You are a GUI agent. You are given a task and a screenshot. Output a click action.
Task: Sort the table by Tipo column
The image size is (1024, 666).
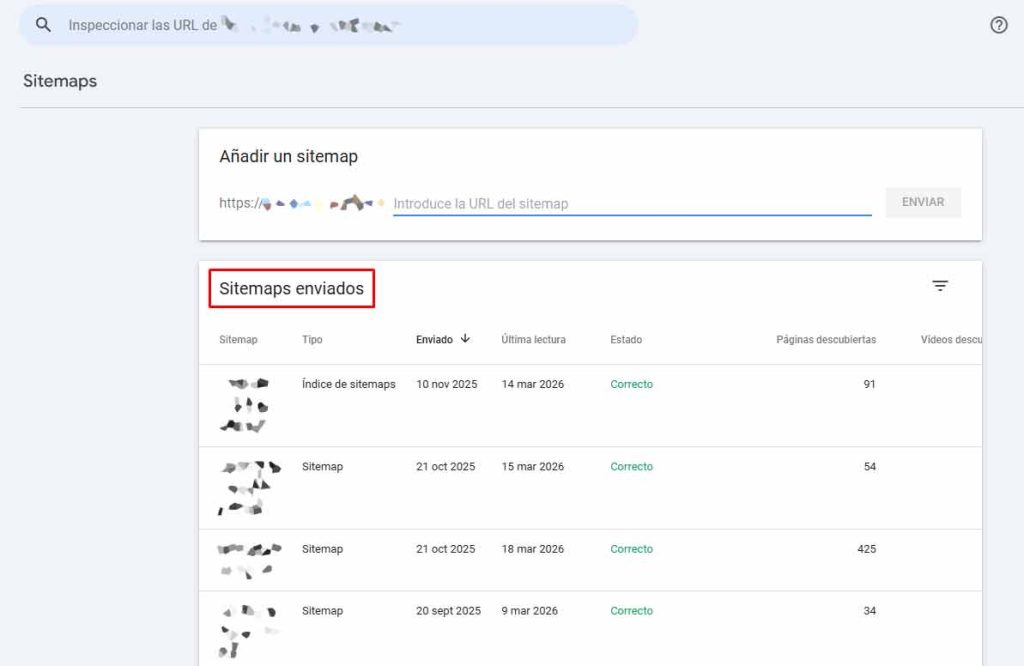pos(312,339)
